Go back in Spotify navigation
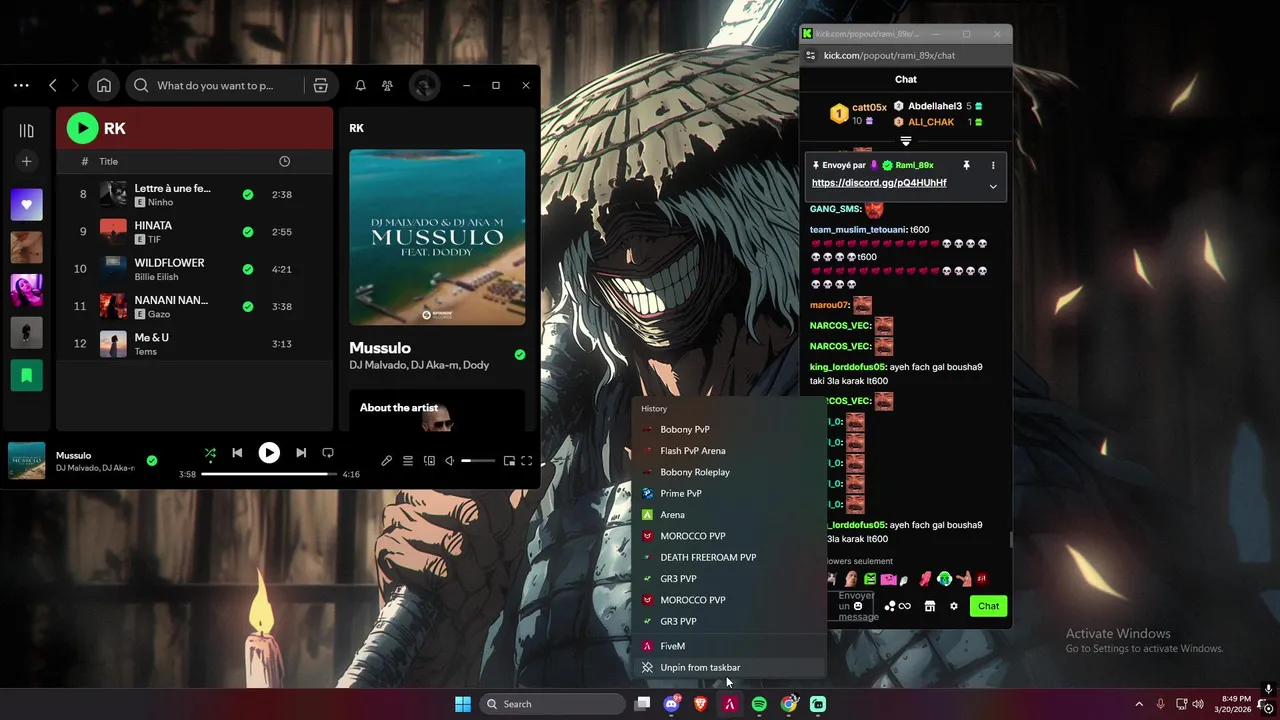Screen dimensions: 1280x720 tap(53, 85)
